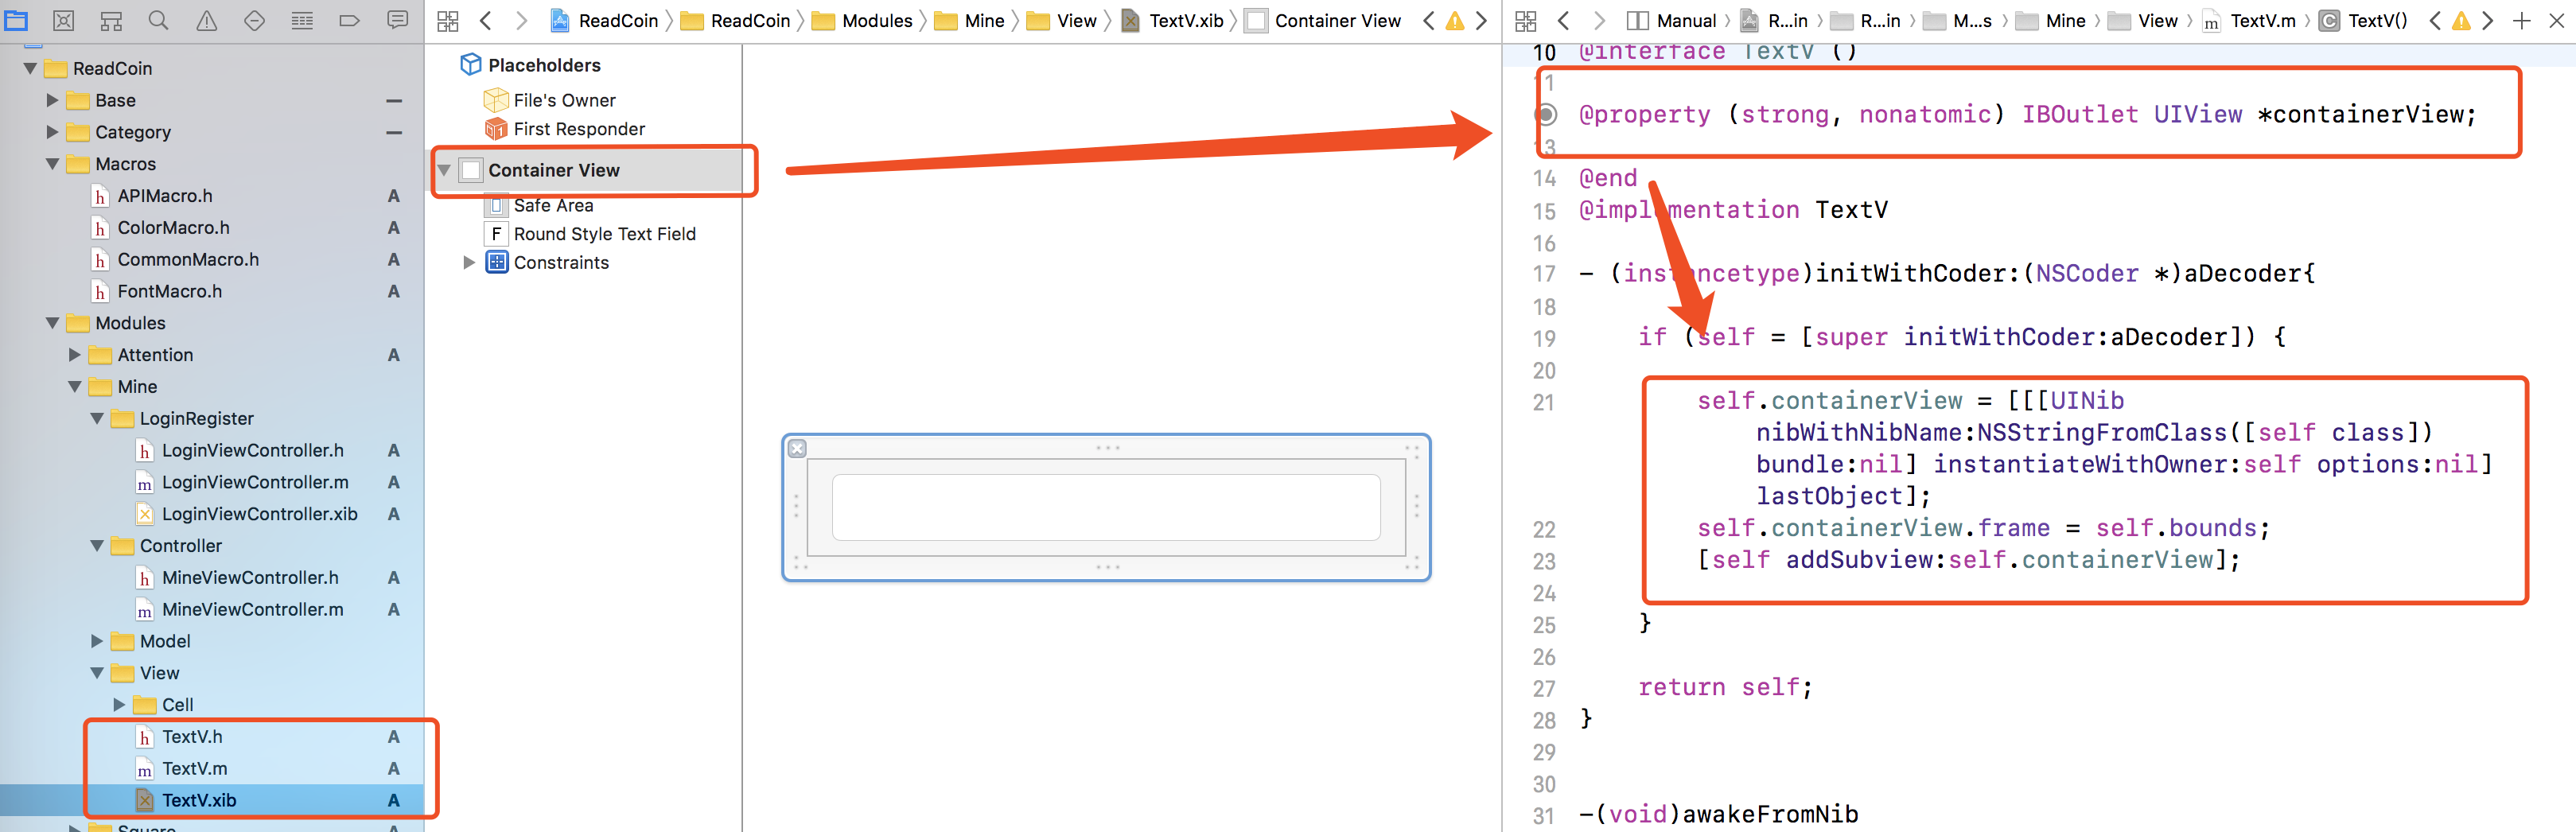Open TextV.m in navigator
The image size is (2576, 832).
194,769
